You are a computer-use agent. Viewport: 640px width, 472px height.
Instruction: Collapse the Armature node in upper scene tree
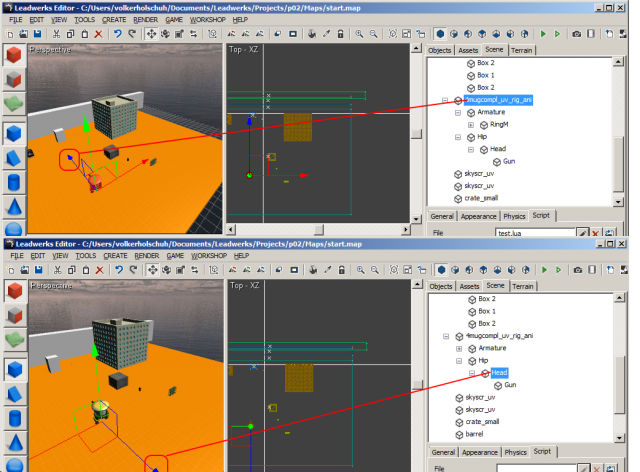click(457, 112)
